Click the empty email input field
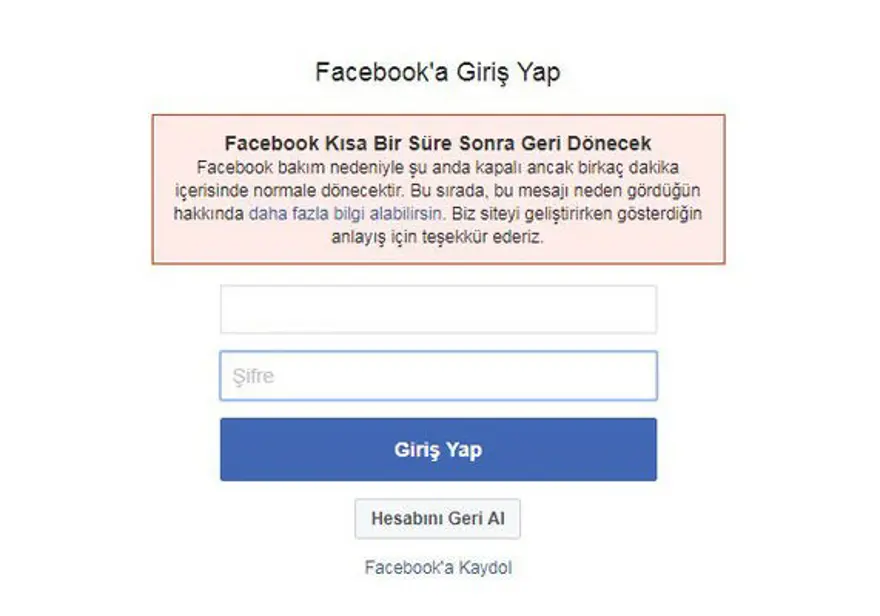 click(x=438, y=309)
